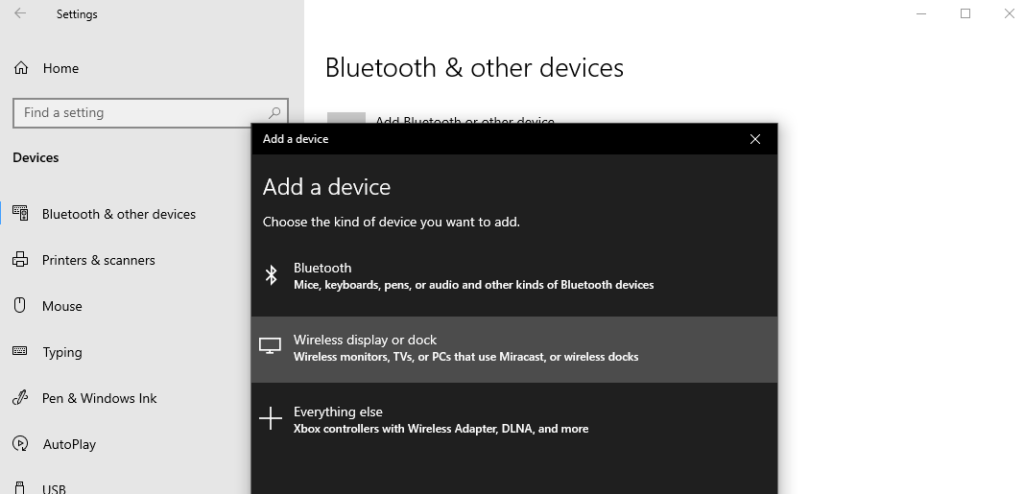The width and height of the screenshot is (1024, 494).
Task: Maximize the Settings window
Action: click(x=965, y=14)
